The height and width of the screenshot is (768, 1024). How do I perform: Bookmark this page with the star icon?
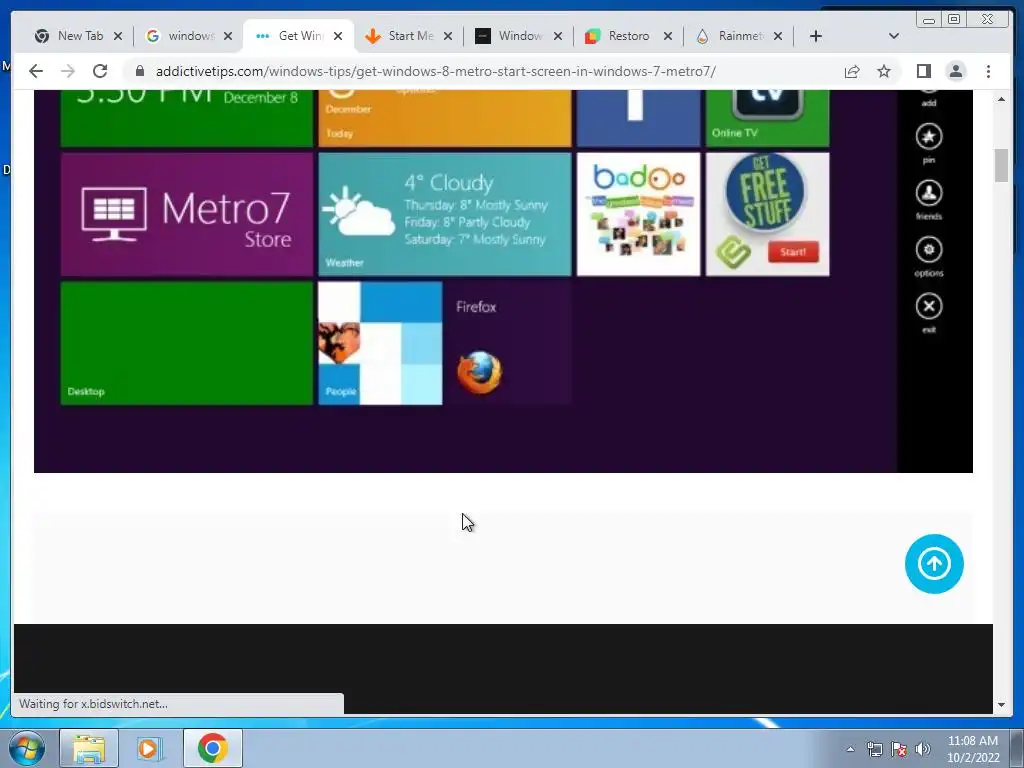point(884,71)
